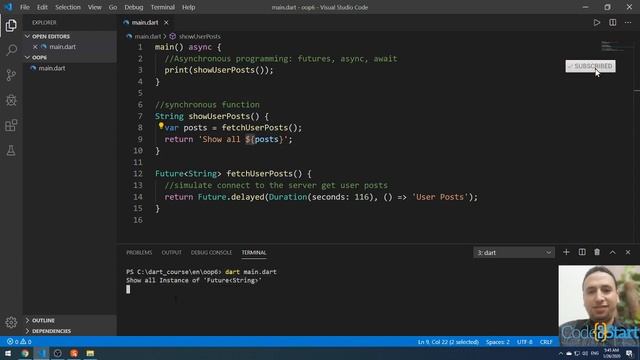
Task: Open the Terminal menu
Action: pyautogui.click(x=162, y=7)
